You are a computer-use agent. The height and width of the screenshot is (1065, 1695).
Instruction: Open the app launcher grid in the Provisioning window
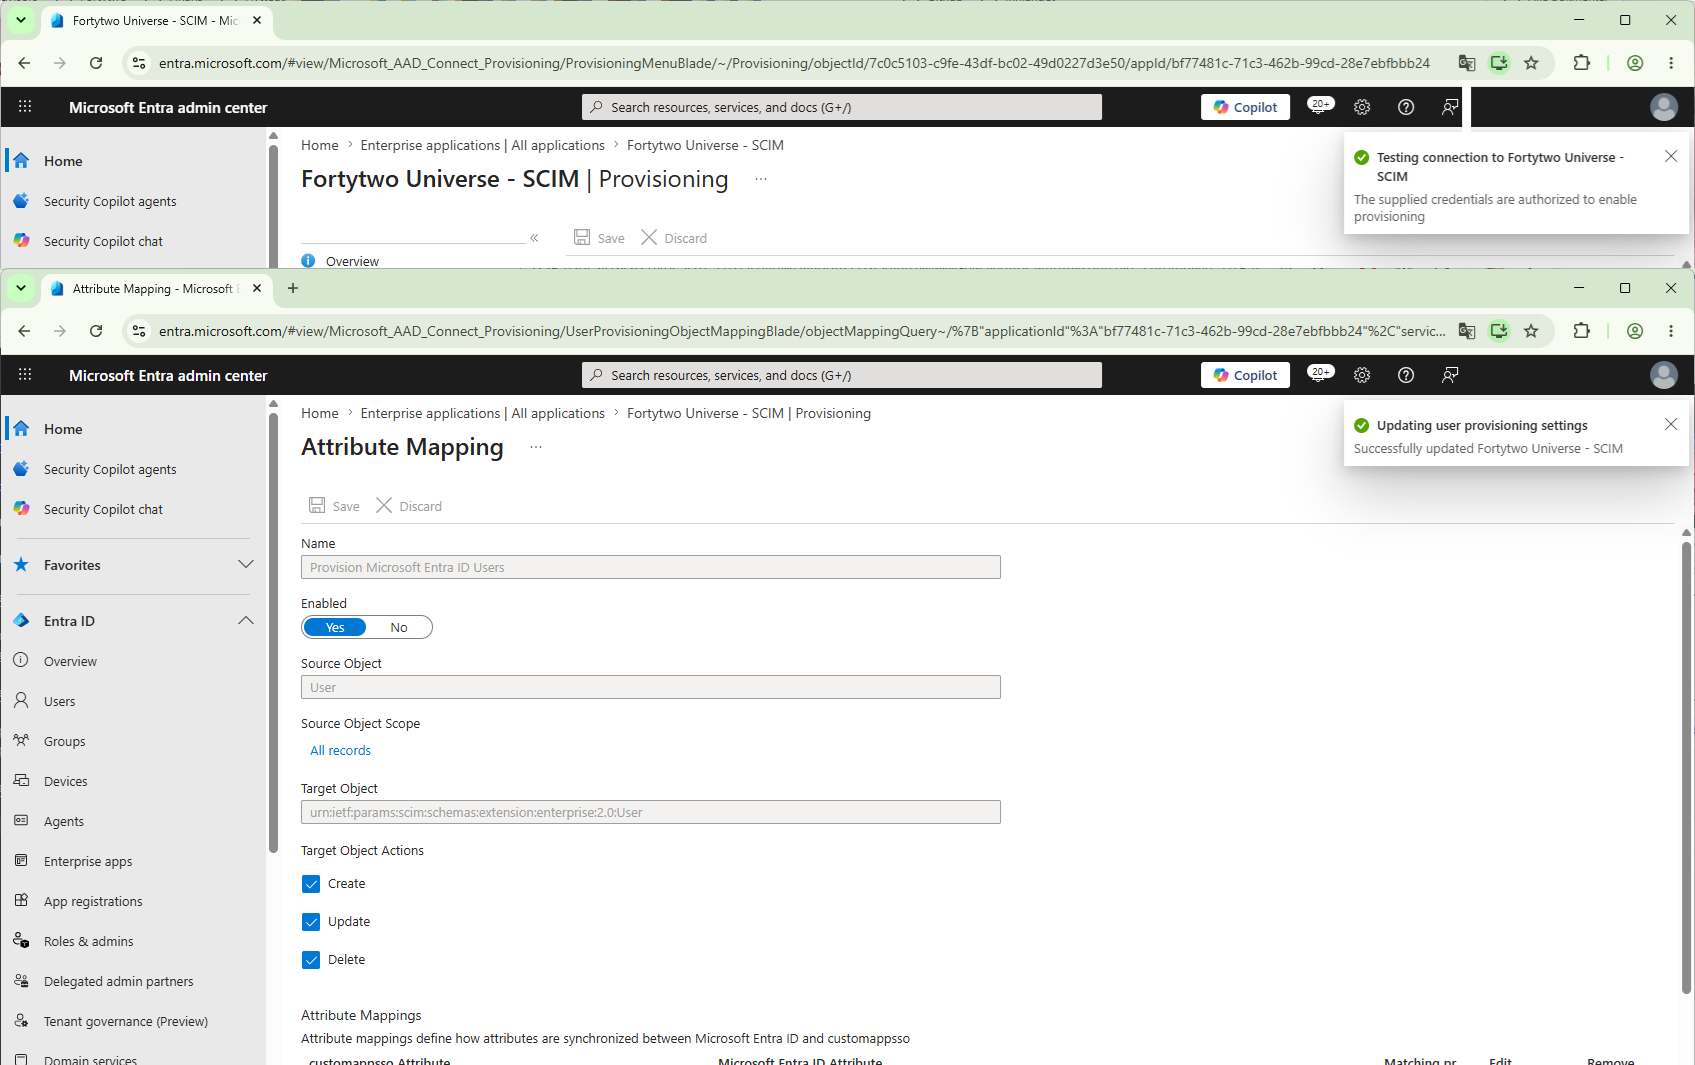[x=25, y=107]
